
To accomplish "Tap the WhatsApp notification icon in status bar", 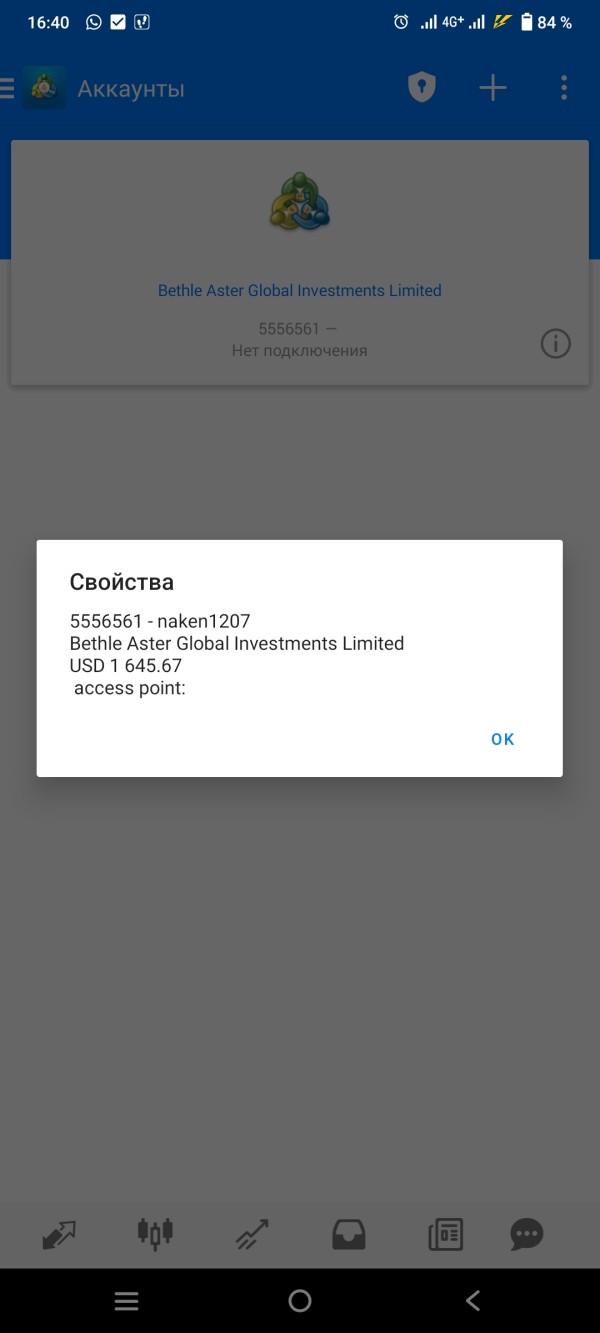I will point(94,22).
